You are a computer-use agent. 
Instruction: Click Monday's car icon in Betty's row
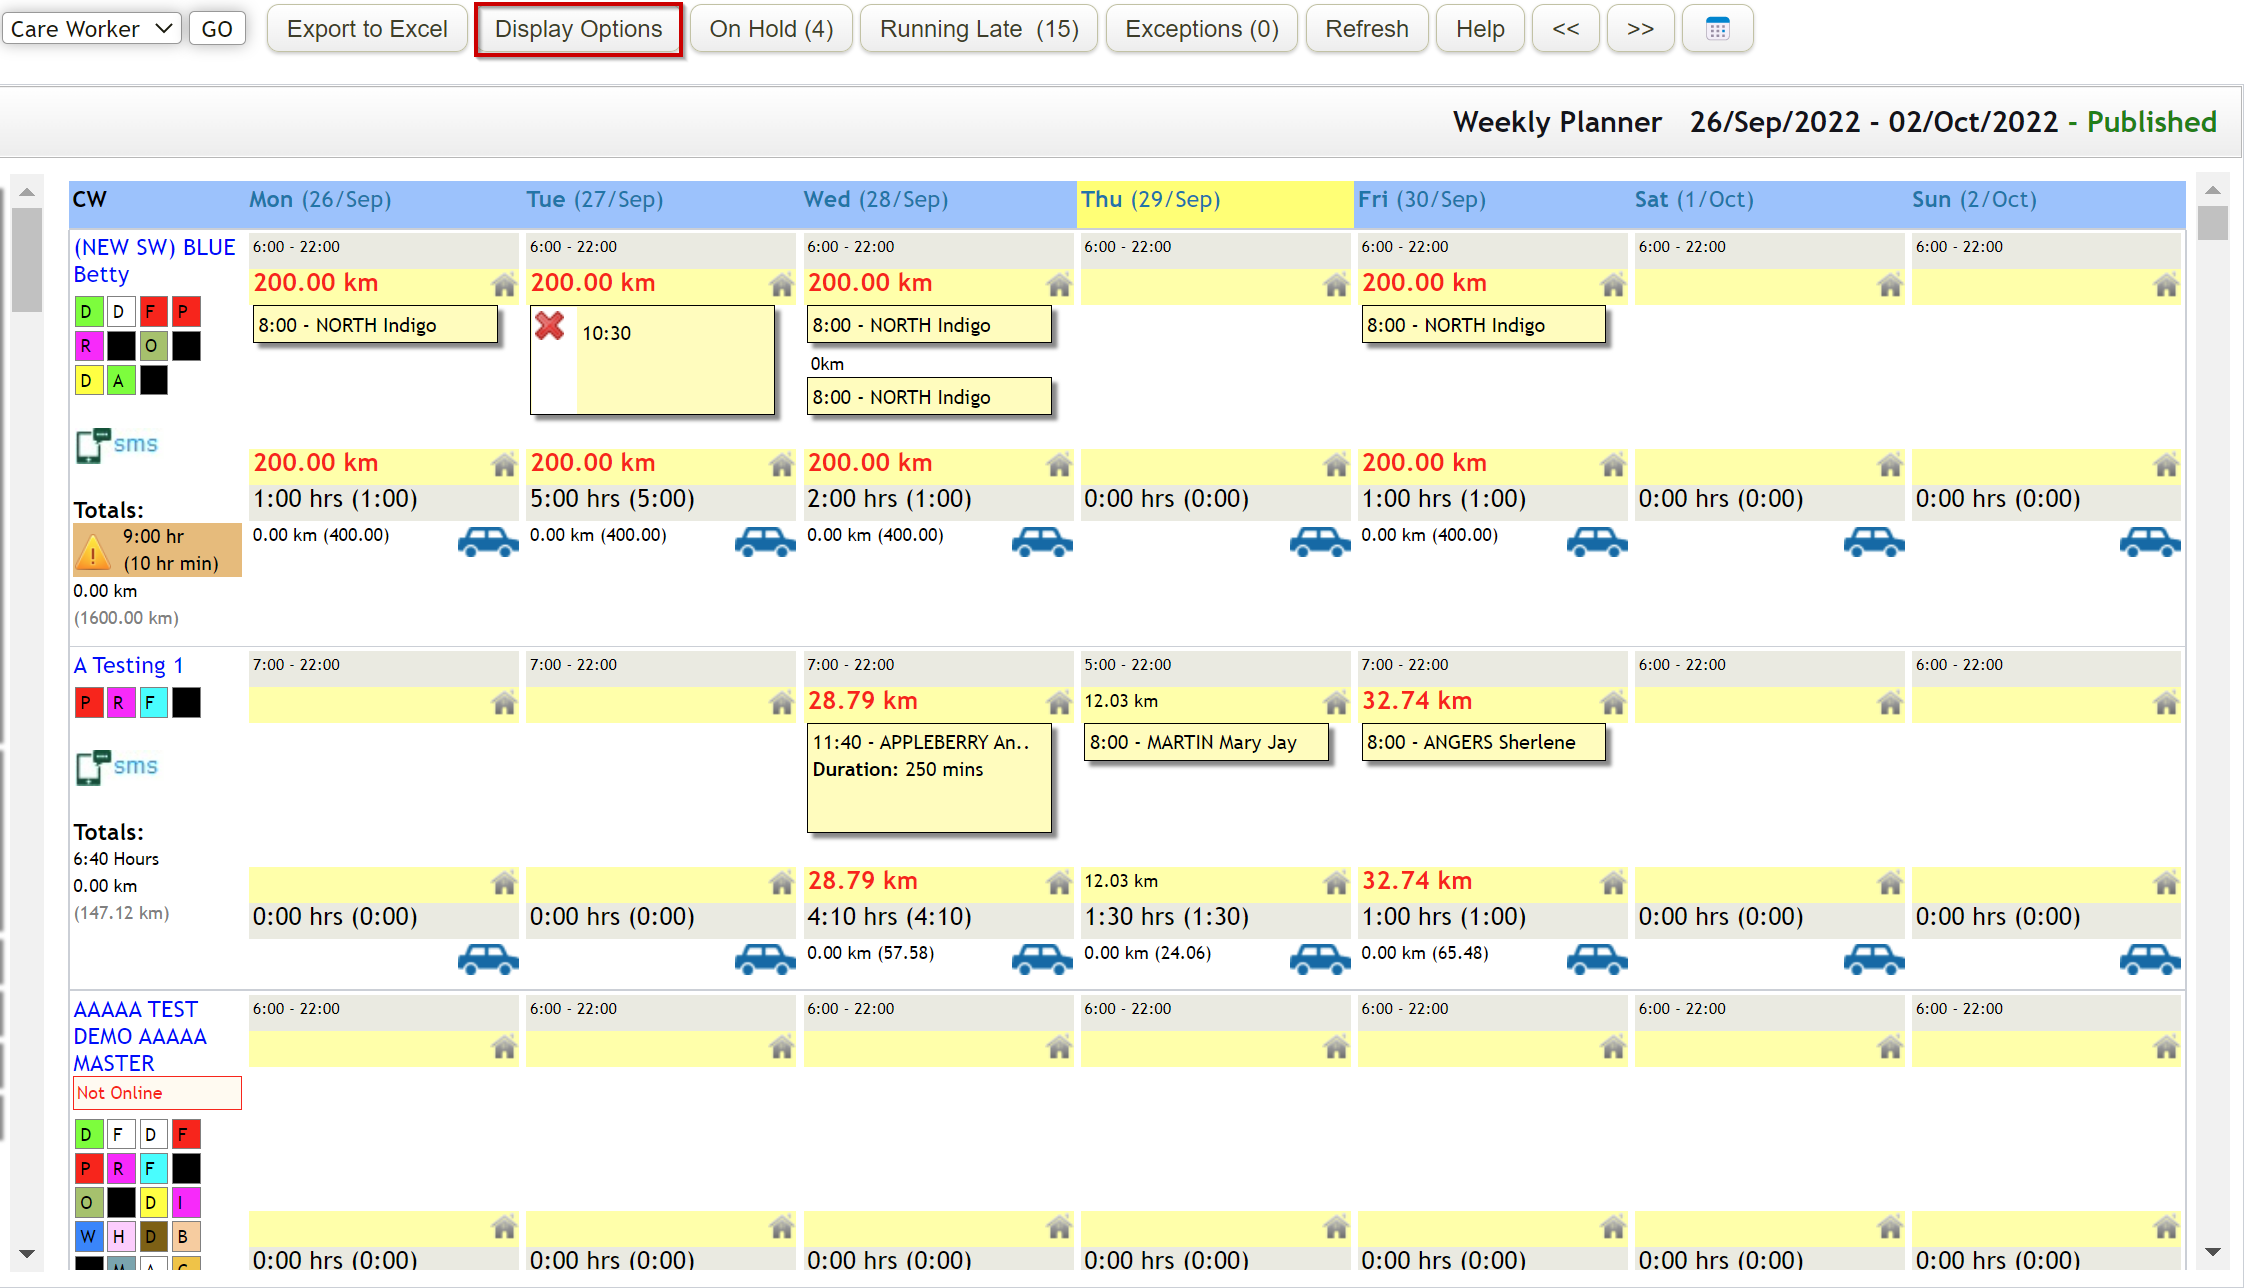tap(487, 541)
